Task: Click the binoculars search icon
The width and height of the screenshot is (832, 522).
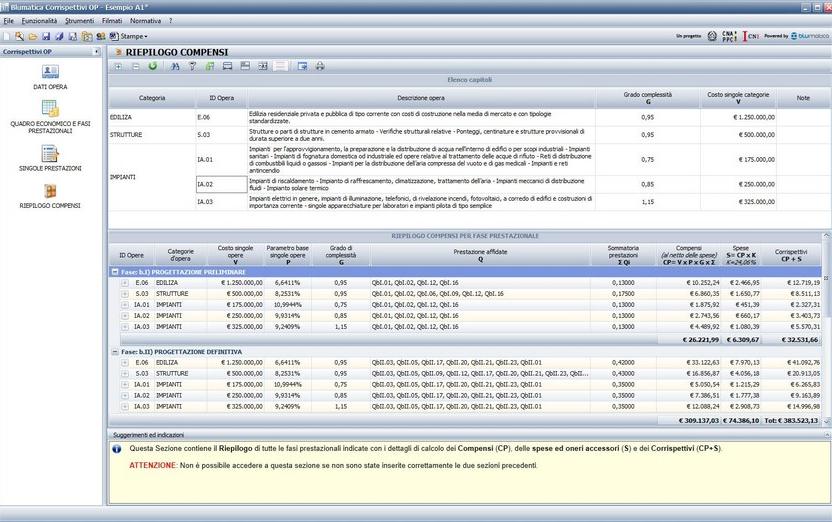Action: [x=175, y=66]
